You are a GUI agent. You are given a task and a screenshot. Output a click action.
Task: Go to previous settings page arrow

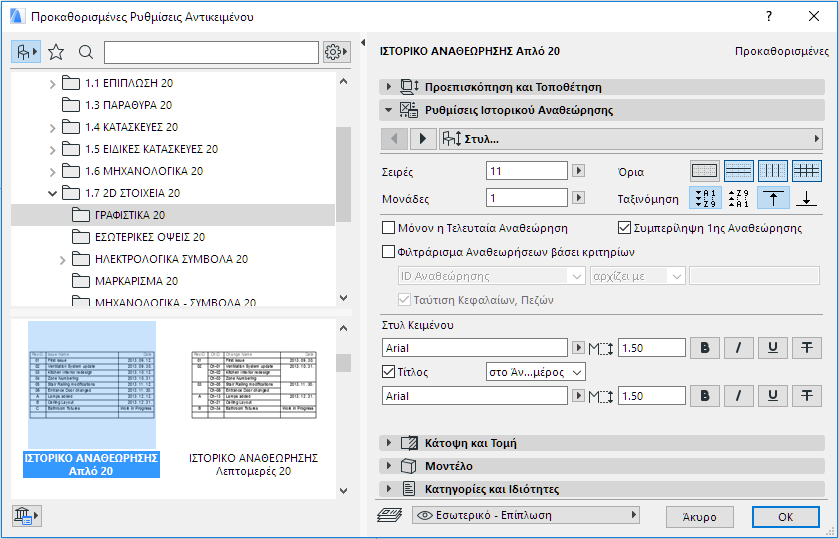[394, 139]
